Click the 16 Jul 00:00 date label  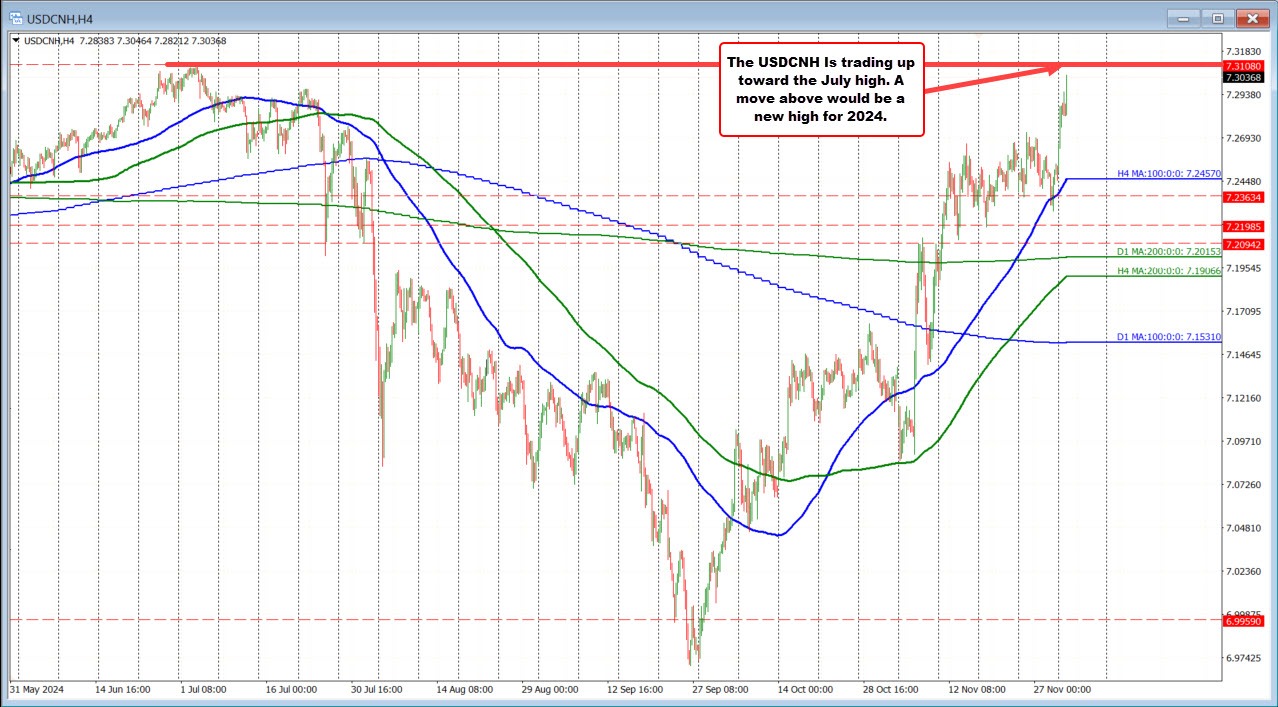tap(291, 689)
